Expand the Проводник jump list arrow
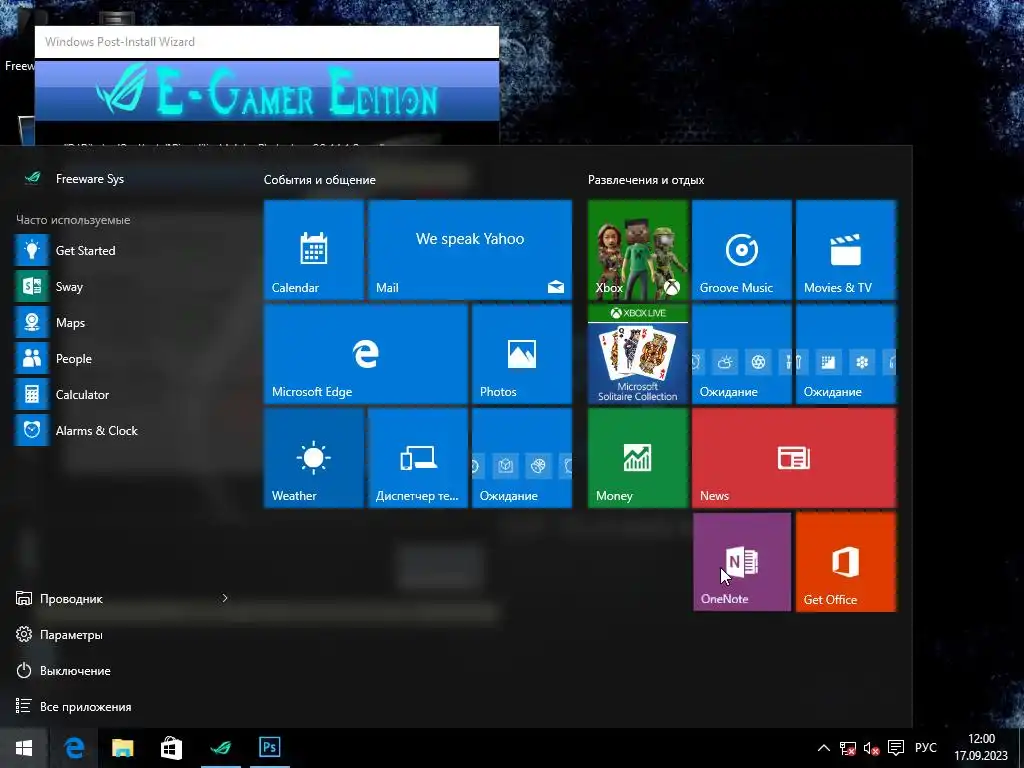This screenshot has height=768, width=1024. tap(225, 598)
